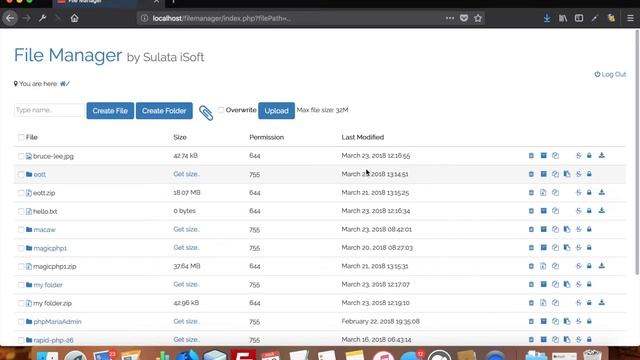Click the paperclip attach-file icon
The image size is (640, 360).
coord(206,113)
